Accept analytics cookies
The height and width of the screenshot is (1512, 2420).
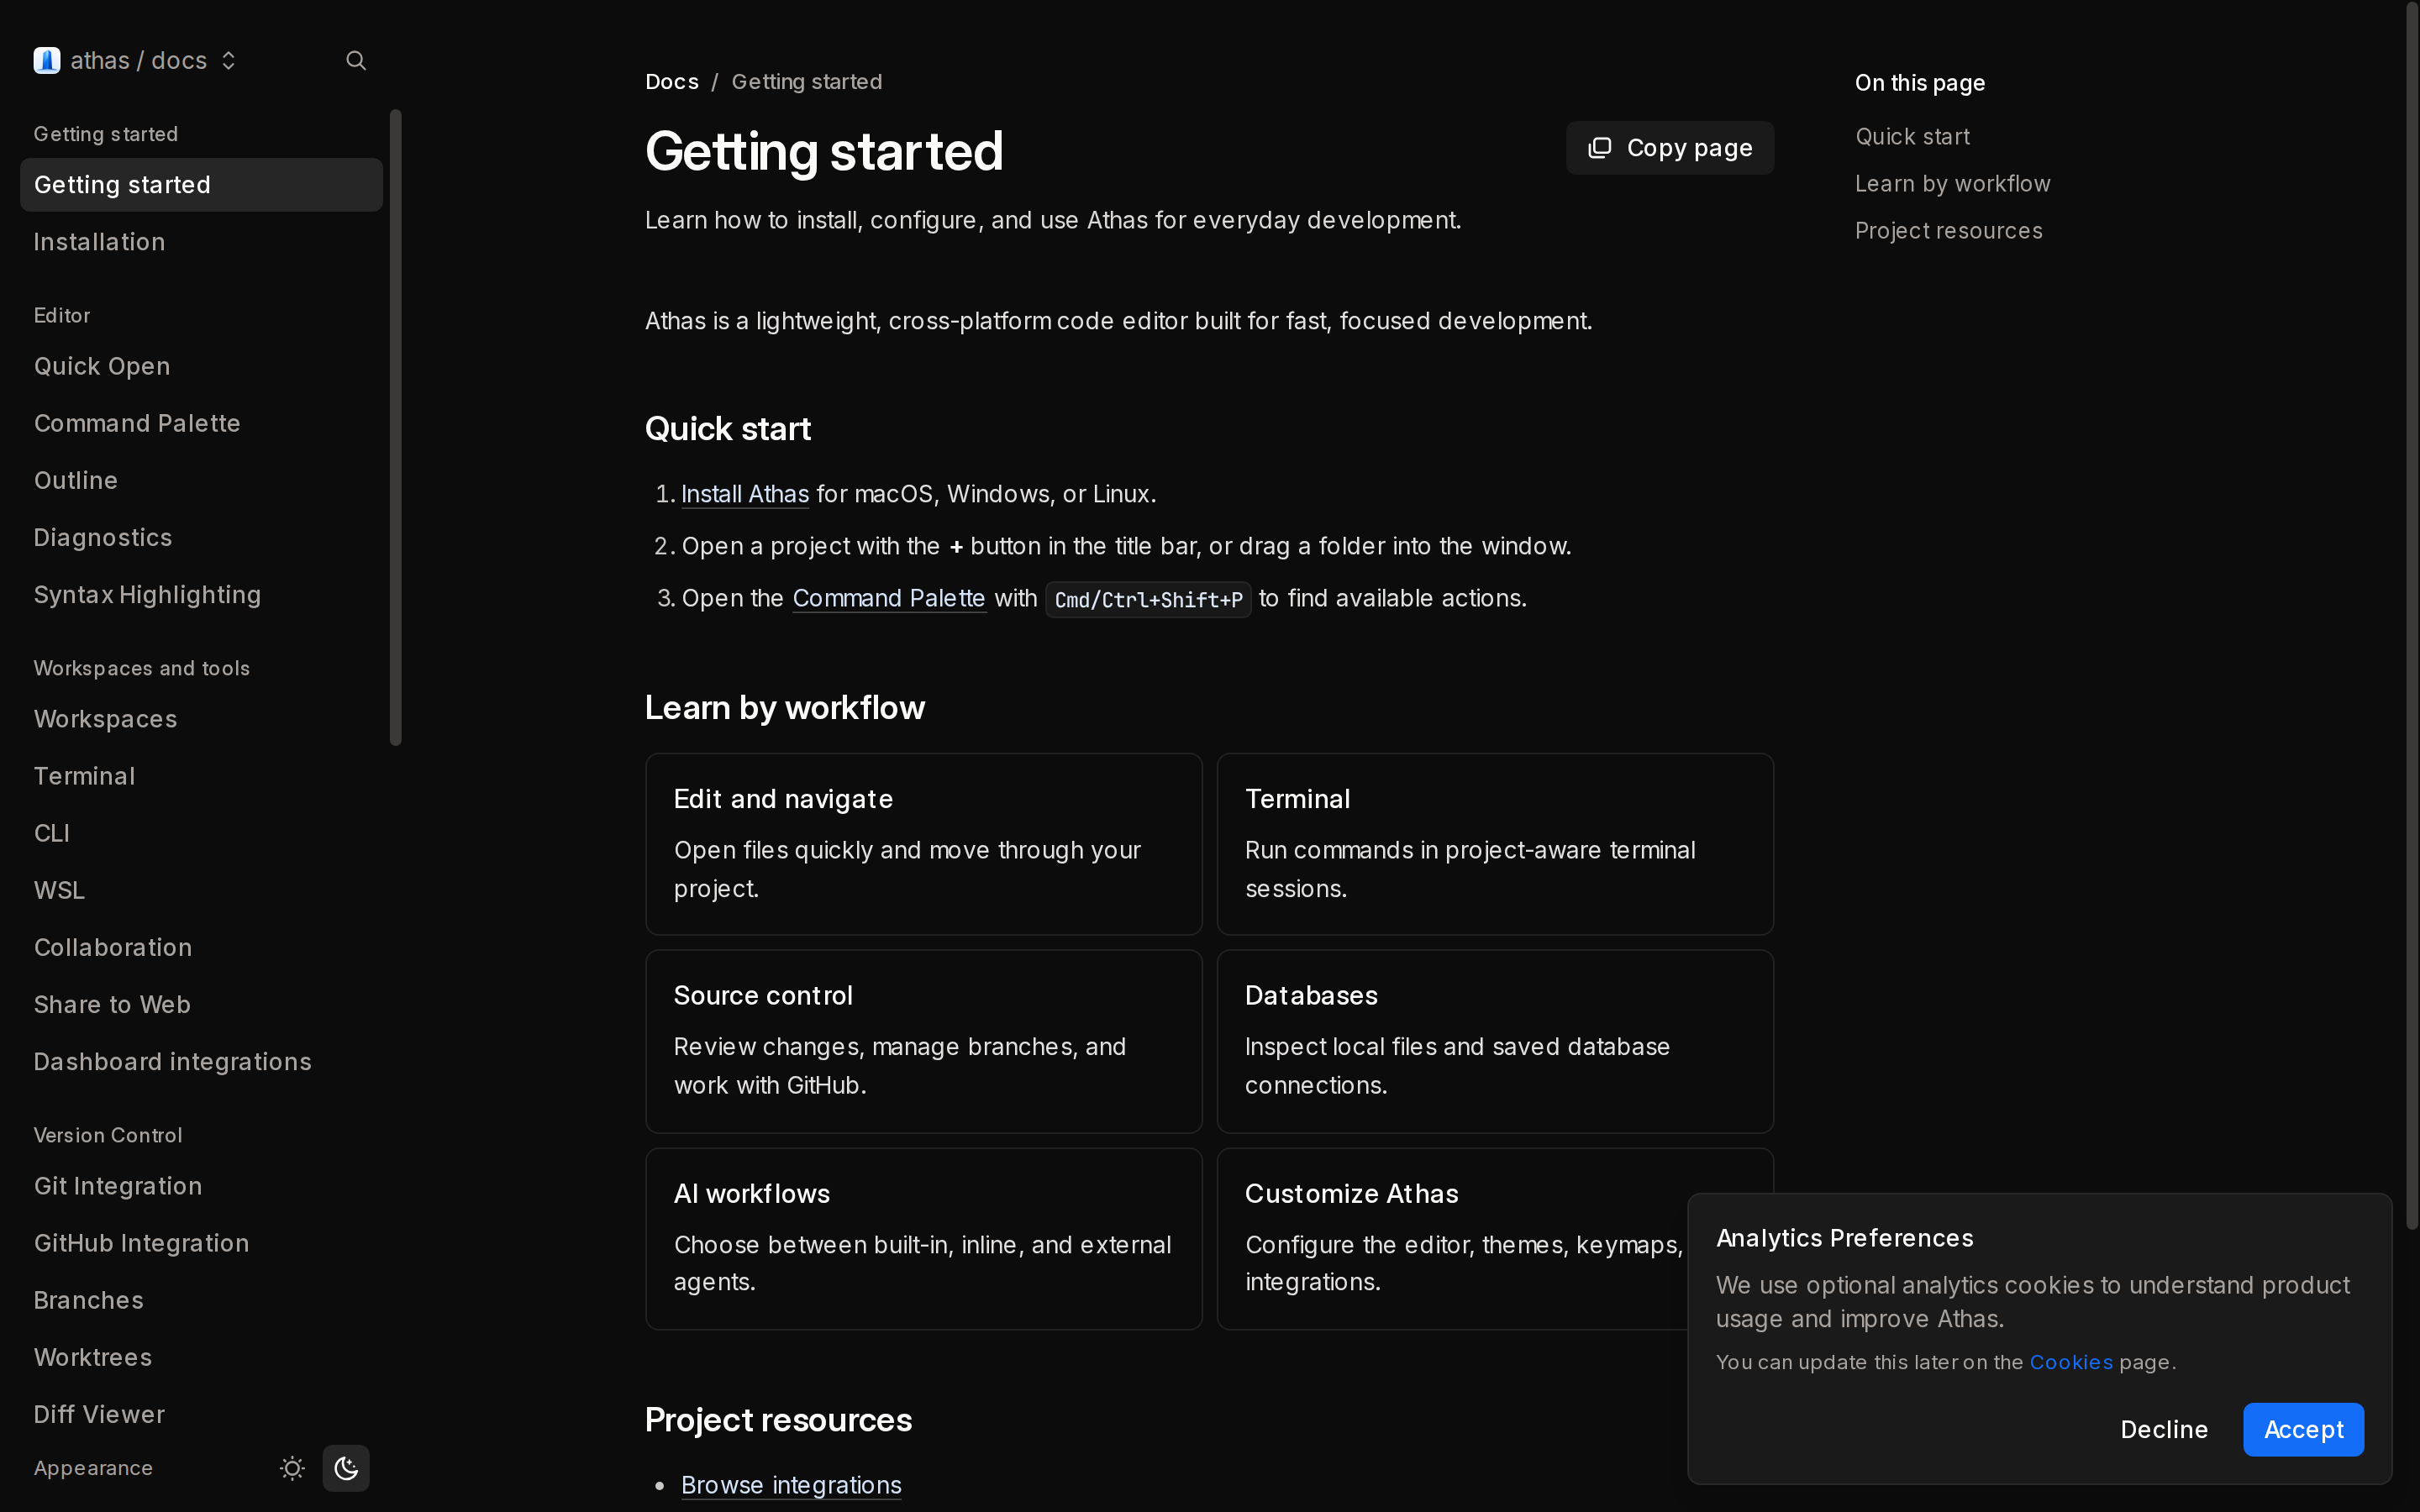[2303, 1430]
